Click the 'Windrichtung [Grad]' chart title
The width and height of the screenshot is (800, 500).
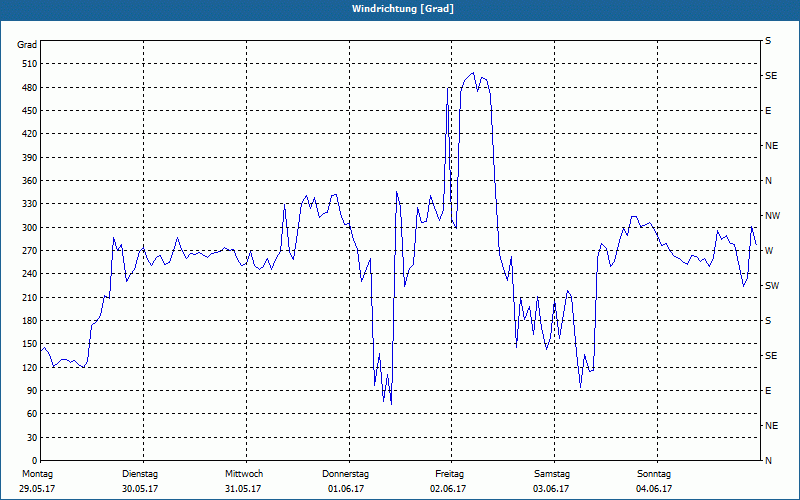click(x=403, y=9)
